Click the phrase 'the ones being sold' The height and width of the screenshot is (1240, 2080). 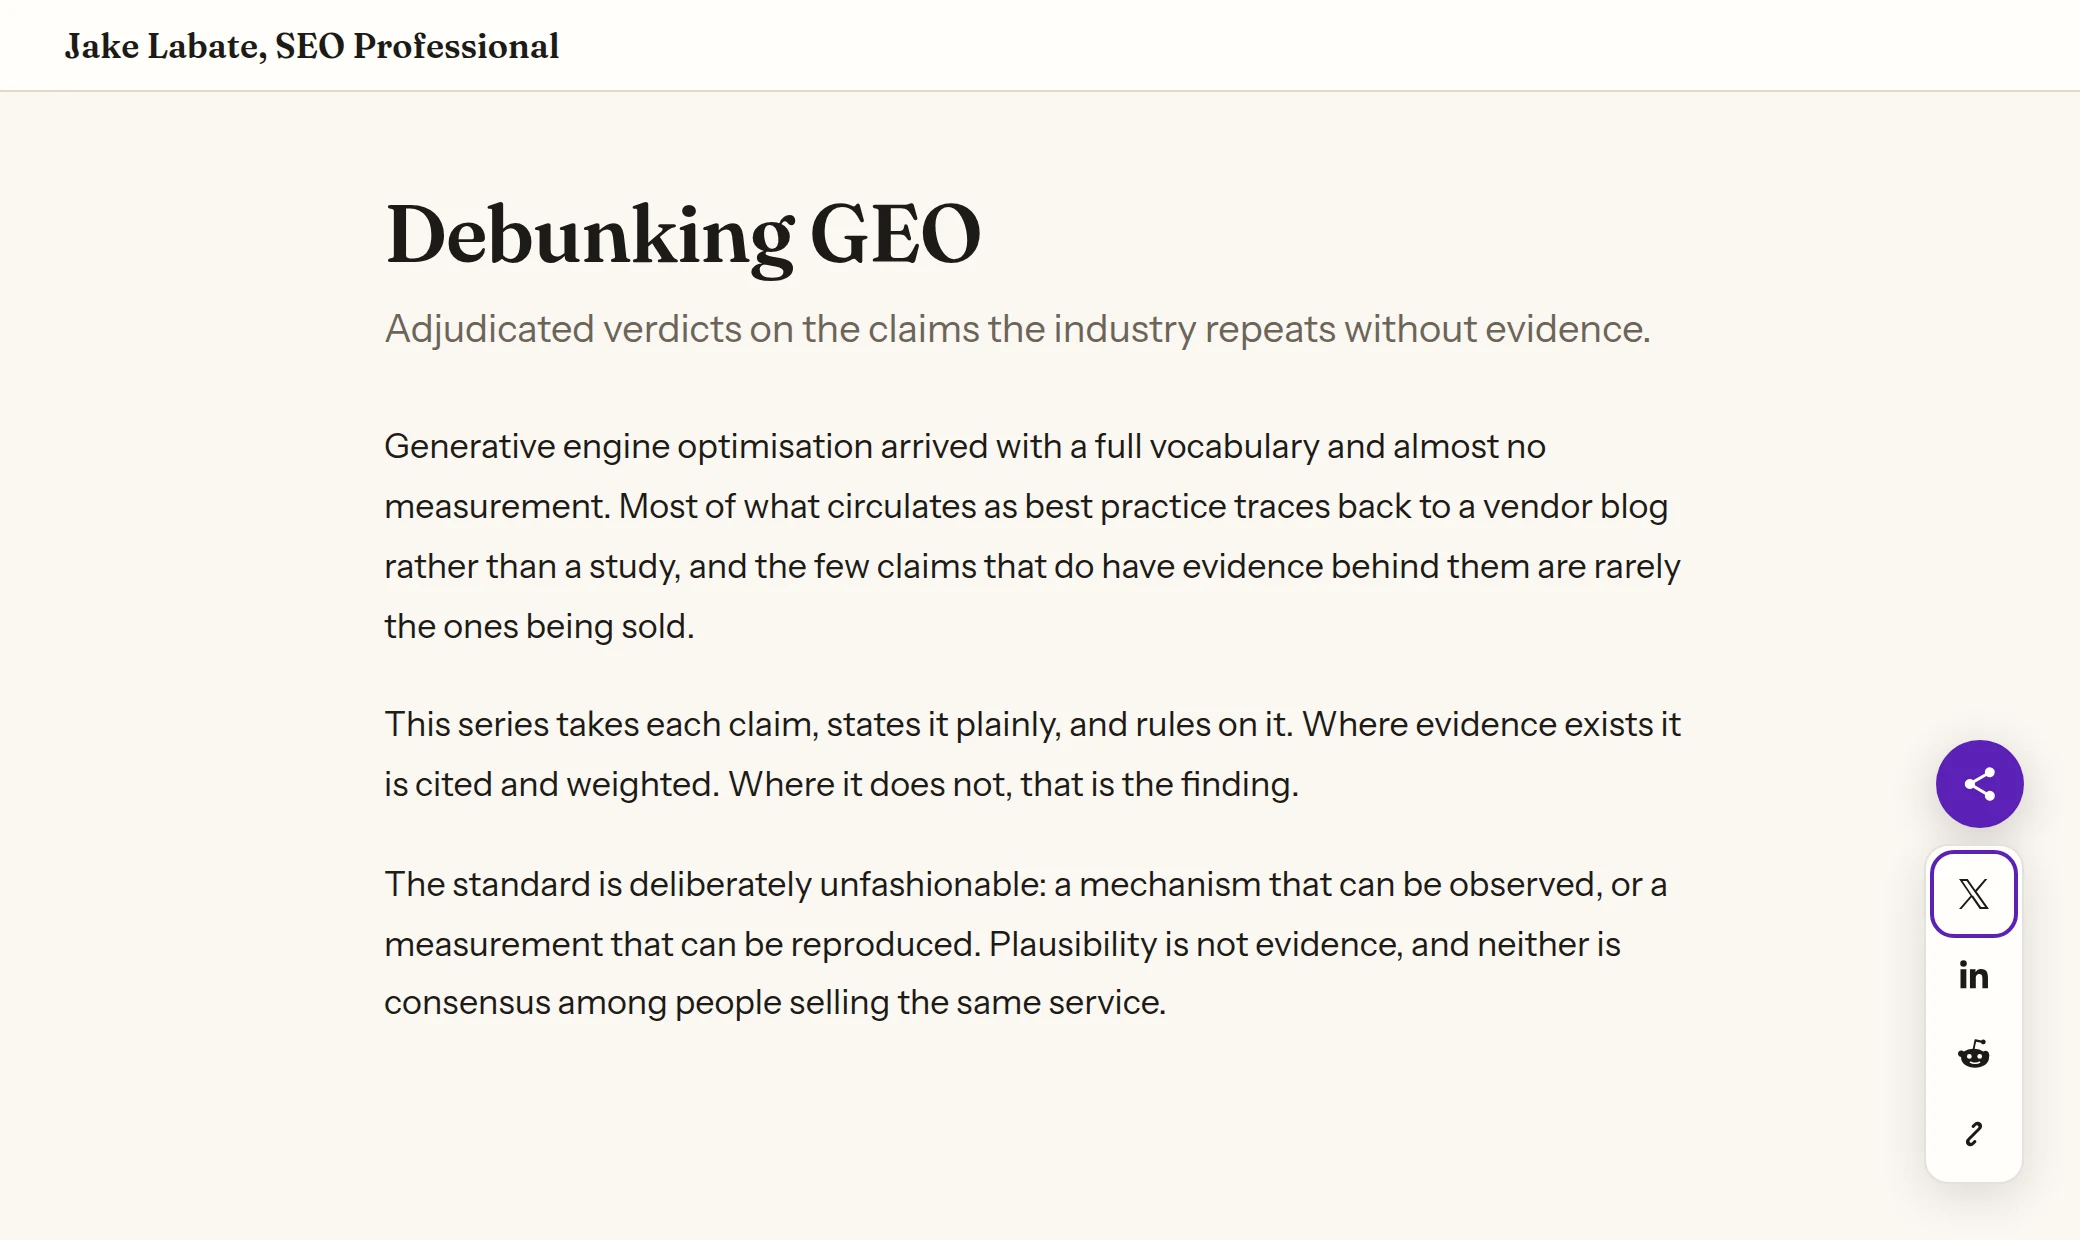coord(539,626)
